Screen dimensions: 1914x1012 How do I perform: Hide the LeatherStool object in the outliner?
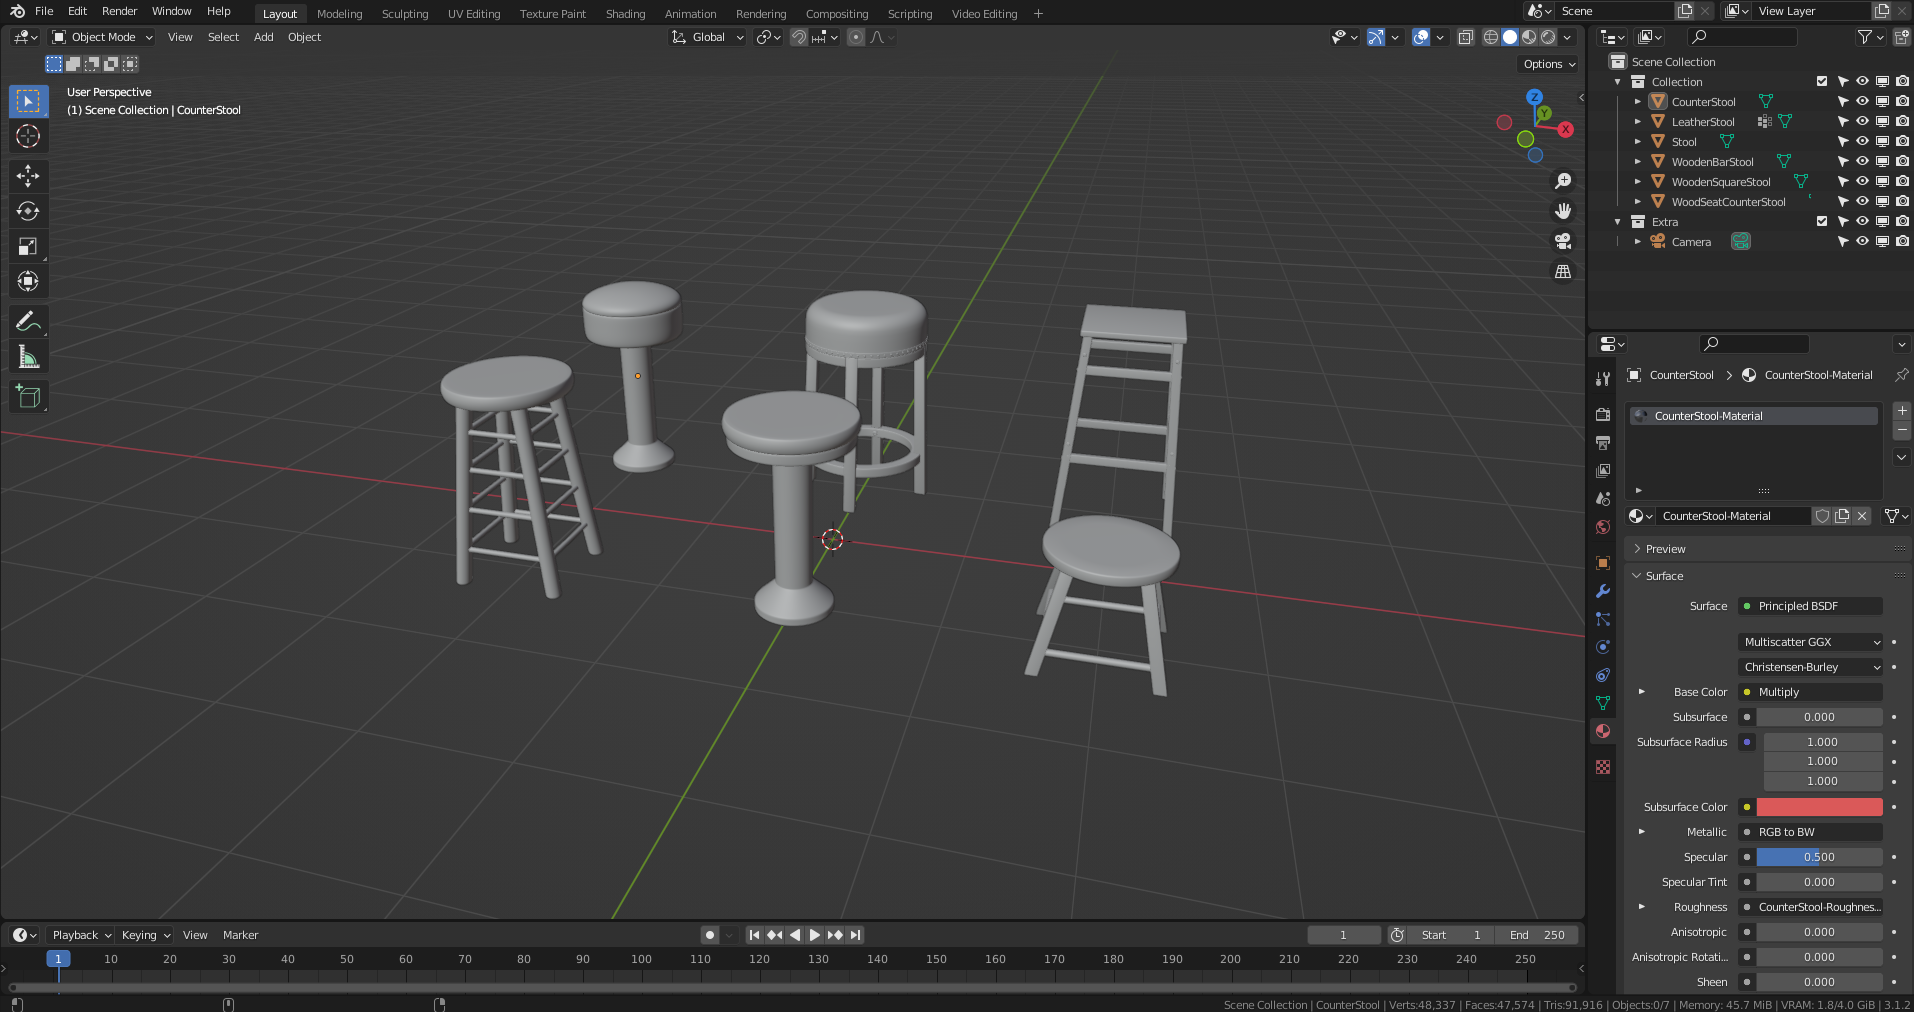[x=1862, y=121]
